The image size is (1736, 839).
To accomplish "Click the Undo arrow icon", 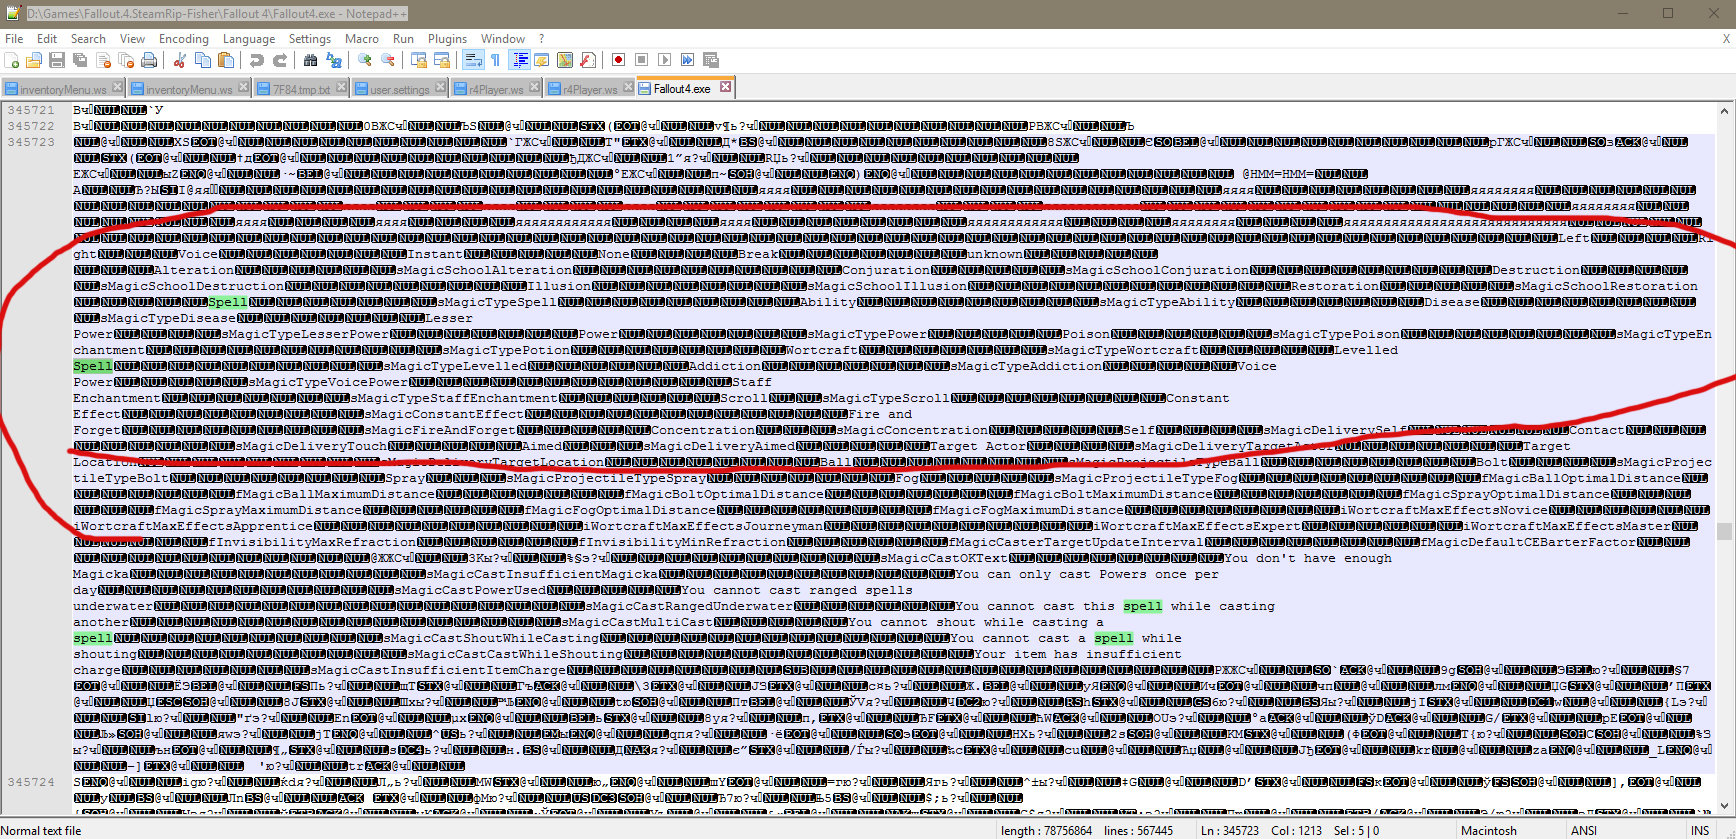I will [257, 60].
